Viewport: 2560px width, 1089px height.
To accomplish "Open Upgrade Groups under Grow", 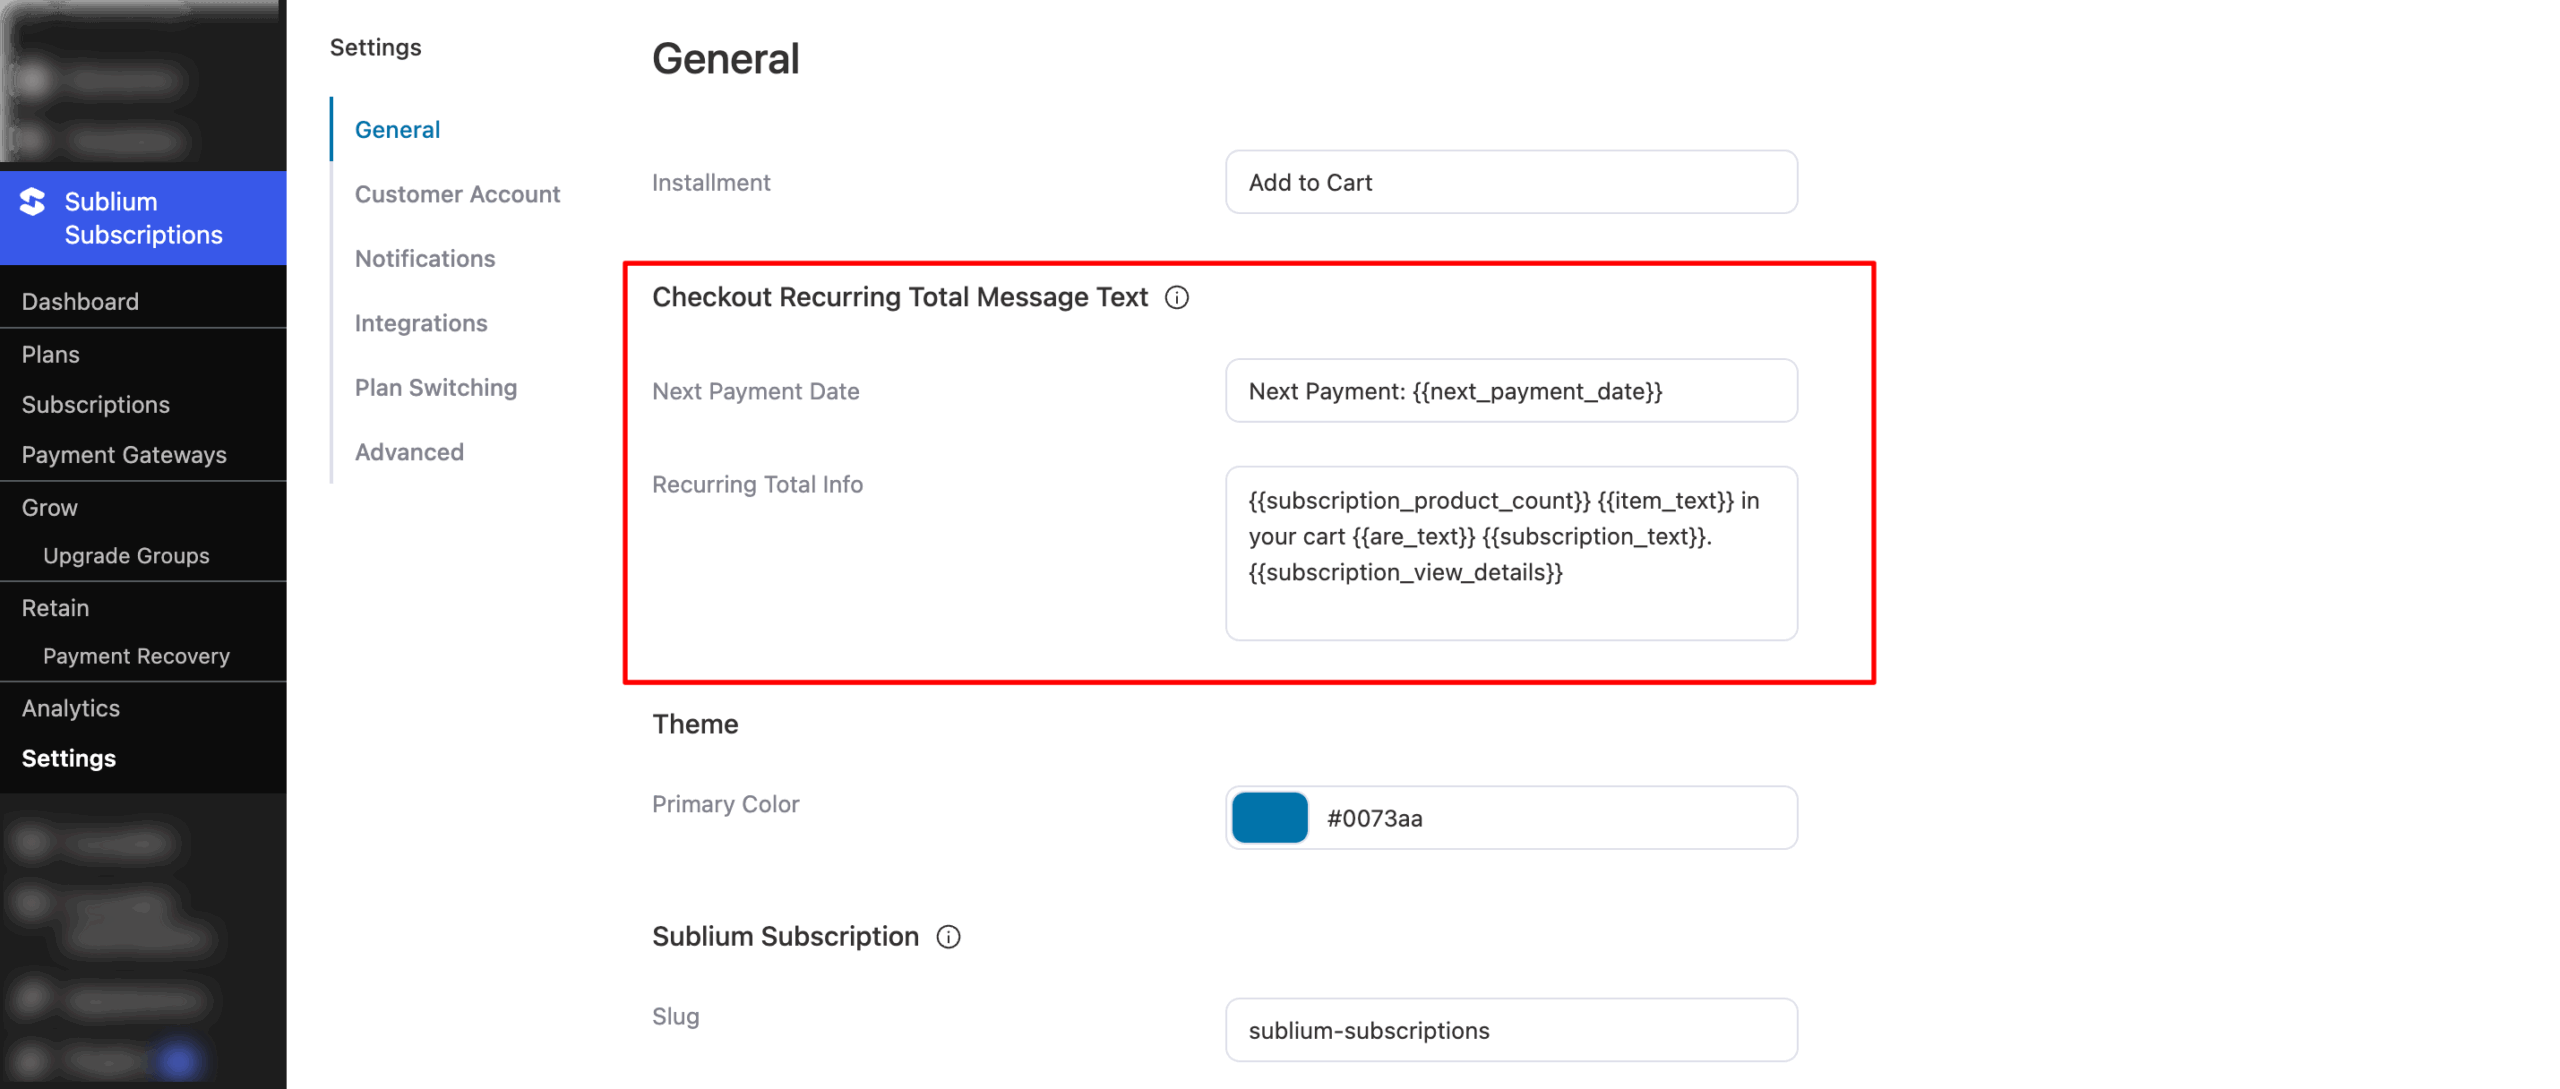I will [126, 556].
